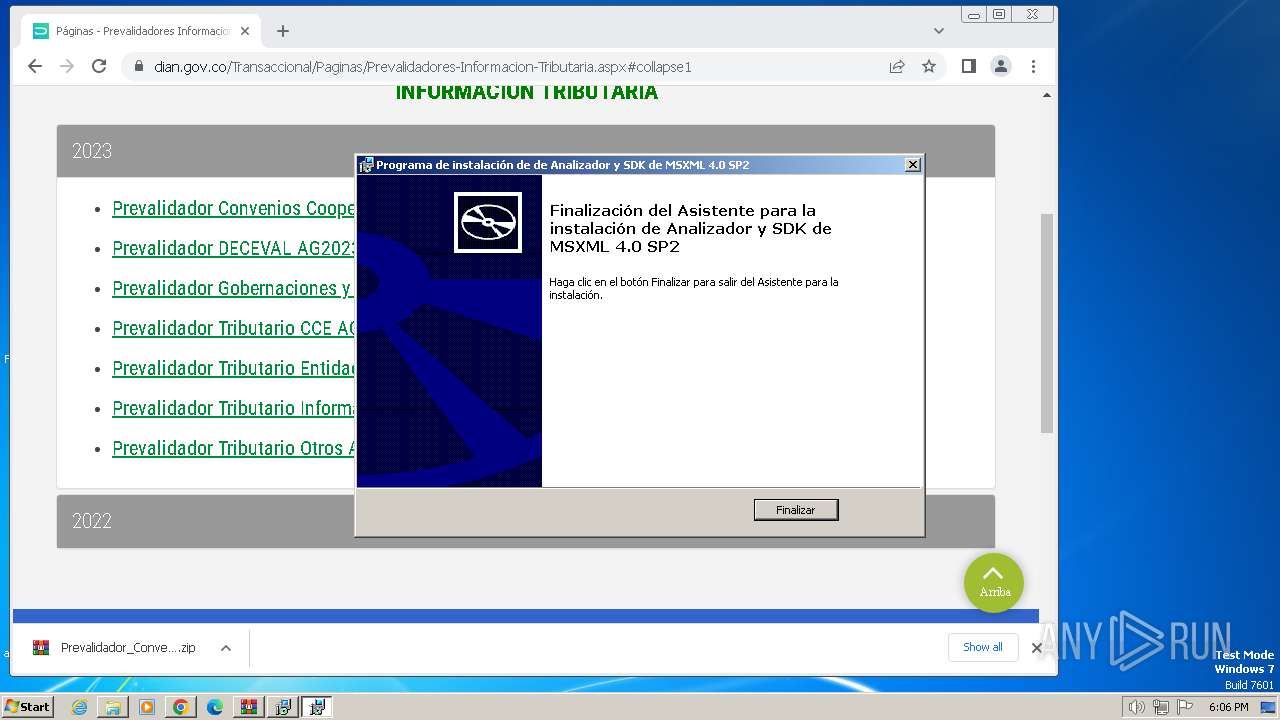1280x720 pixels.
Task: Click the address bar URL
Action: click(x=422, y=67)
